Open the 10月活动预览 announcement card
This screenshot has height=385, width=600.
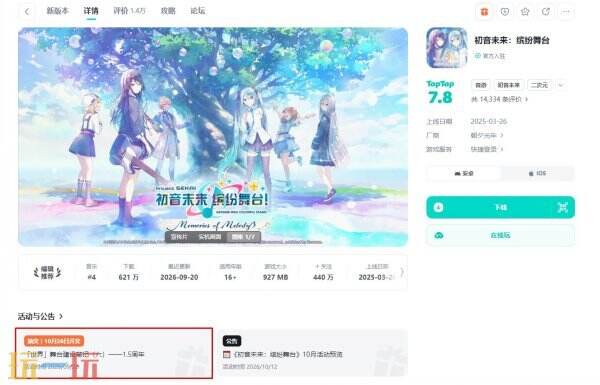tap(313, 353)
